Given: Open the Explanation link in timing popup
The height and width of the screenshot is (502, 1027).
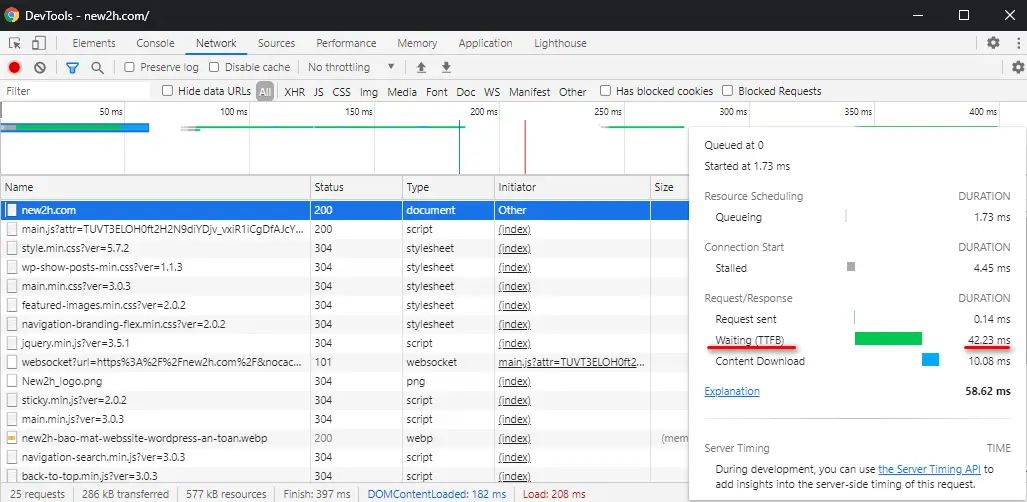Looking at the screenshot, I should [732, 391].
